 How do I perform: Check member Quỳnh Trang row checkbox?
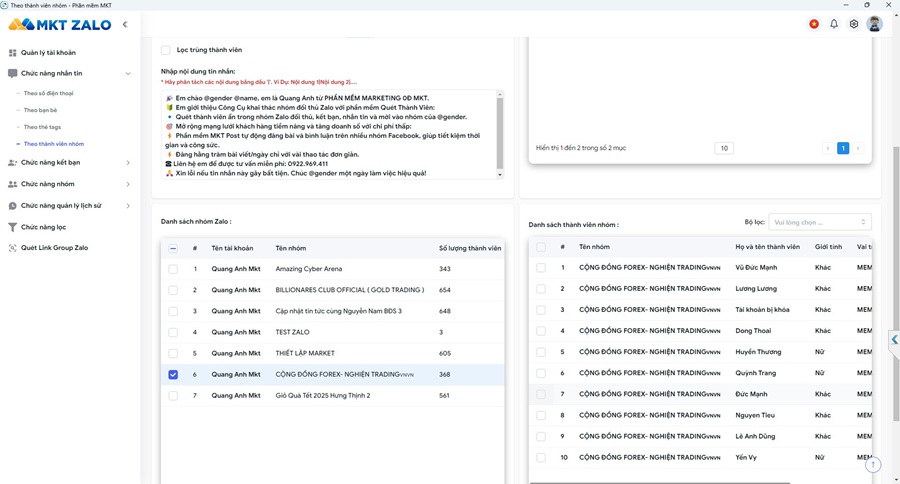point(541,373)
